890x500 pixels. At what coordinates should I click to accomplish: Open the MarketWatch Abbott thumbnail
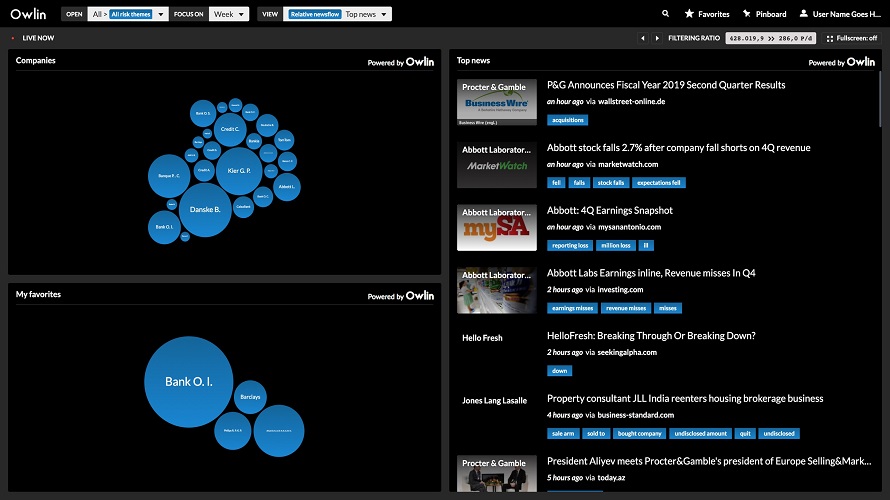pyautogui.click(x=497, y=165)
